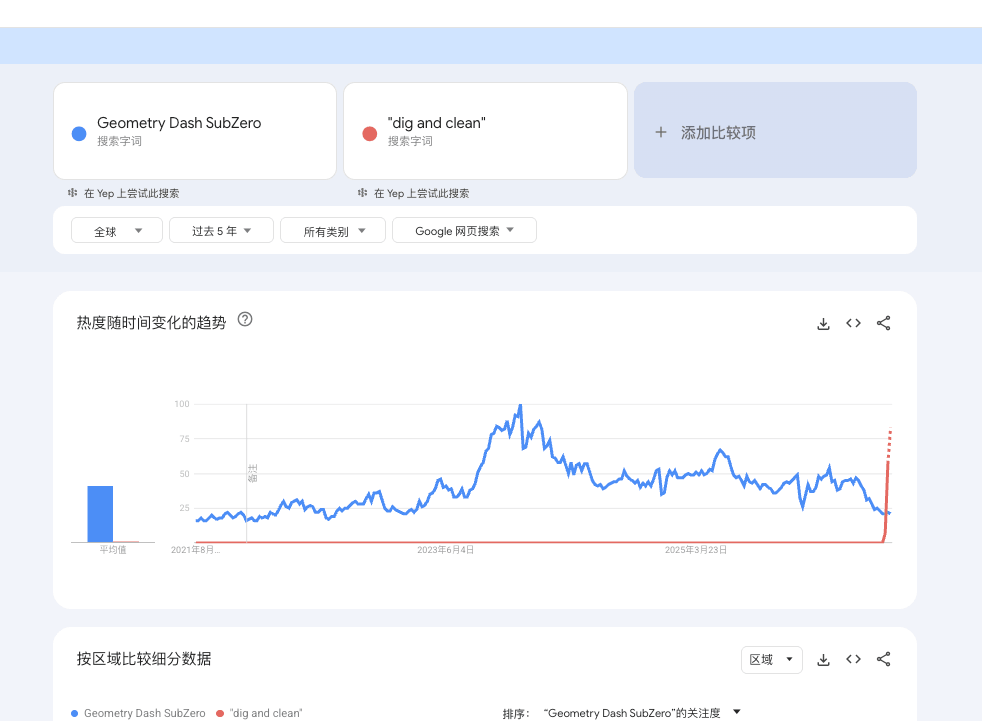The image size is (982, 721).
Task: Click the red spike at chart's right end
Action: pos(887,485)
